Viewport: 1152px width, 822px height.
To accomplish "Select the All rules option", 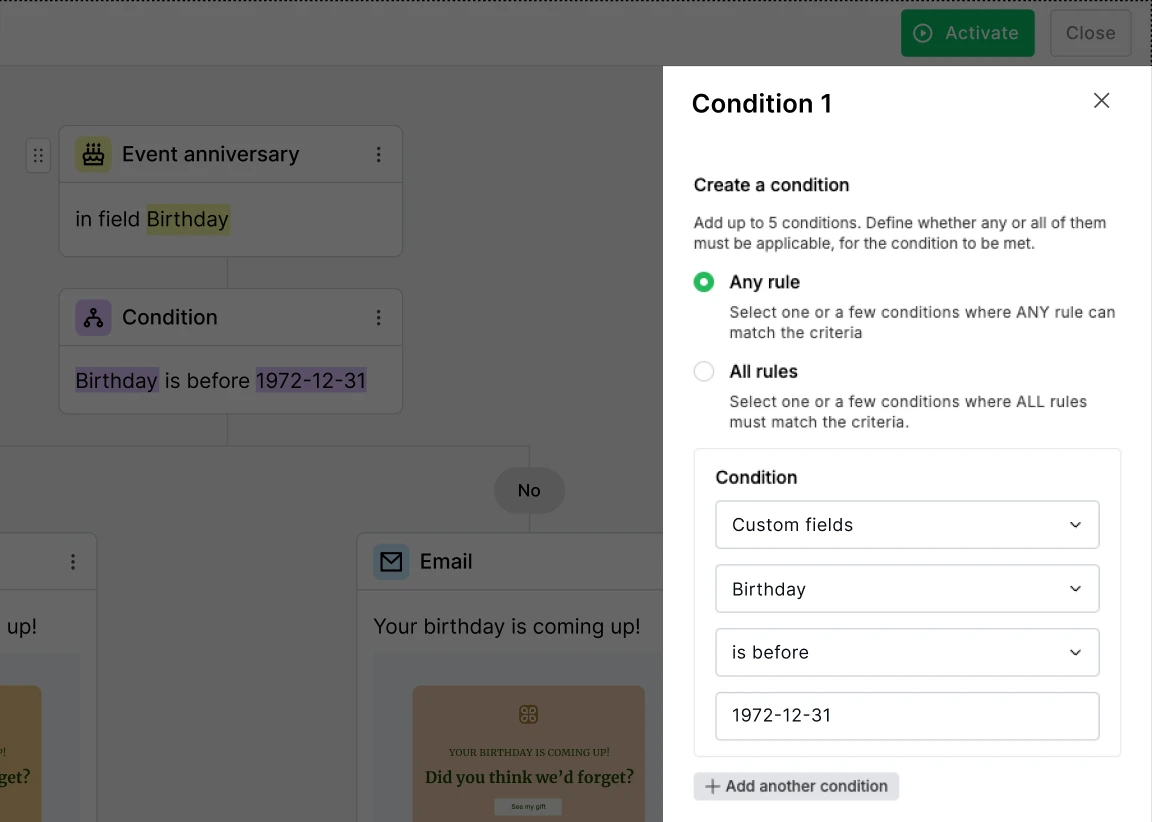I will (703, 371).
